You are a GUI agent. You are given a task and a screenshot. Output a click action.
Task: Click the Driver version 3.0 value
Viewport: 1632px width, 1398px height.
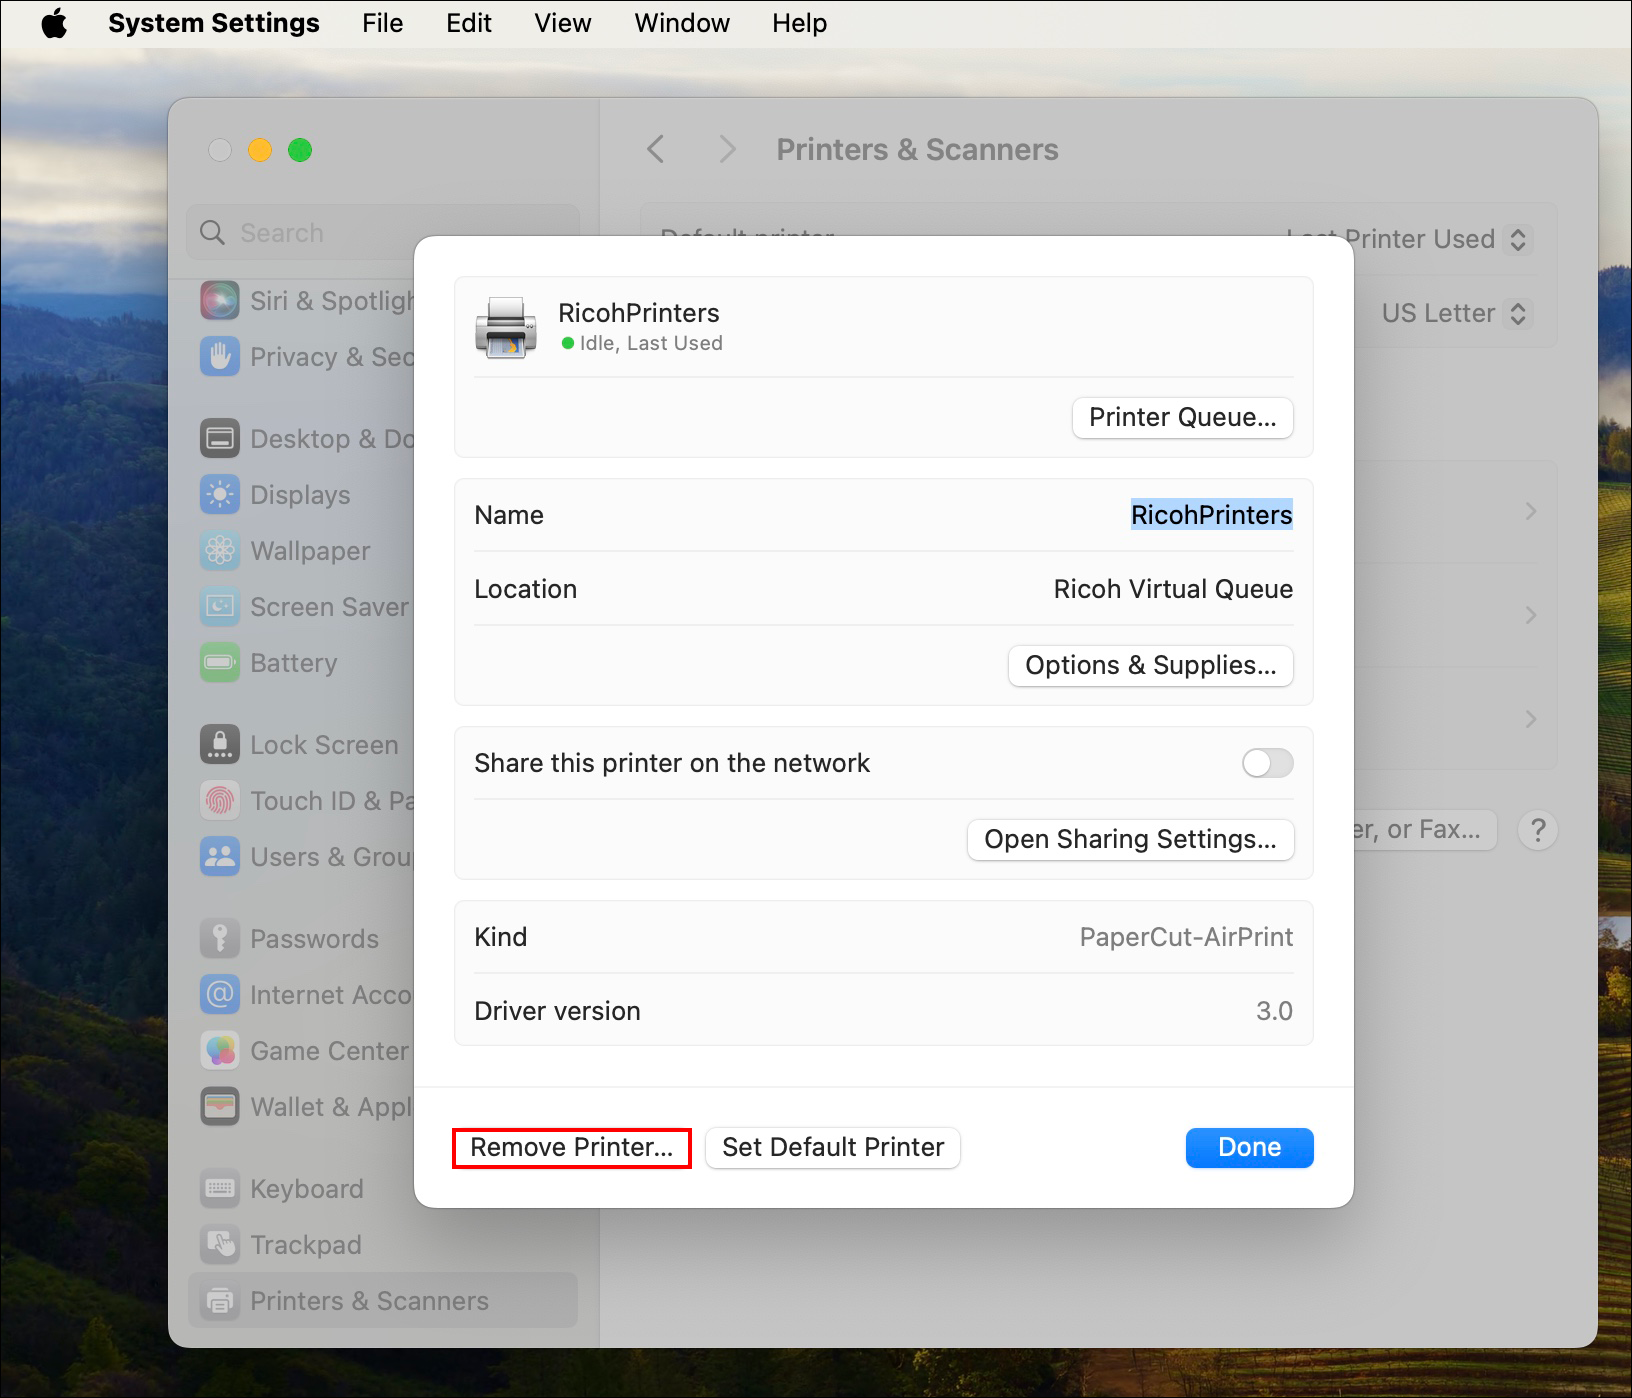coord(1274,1011)
